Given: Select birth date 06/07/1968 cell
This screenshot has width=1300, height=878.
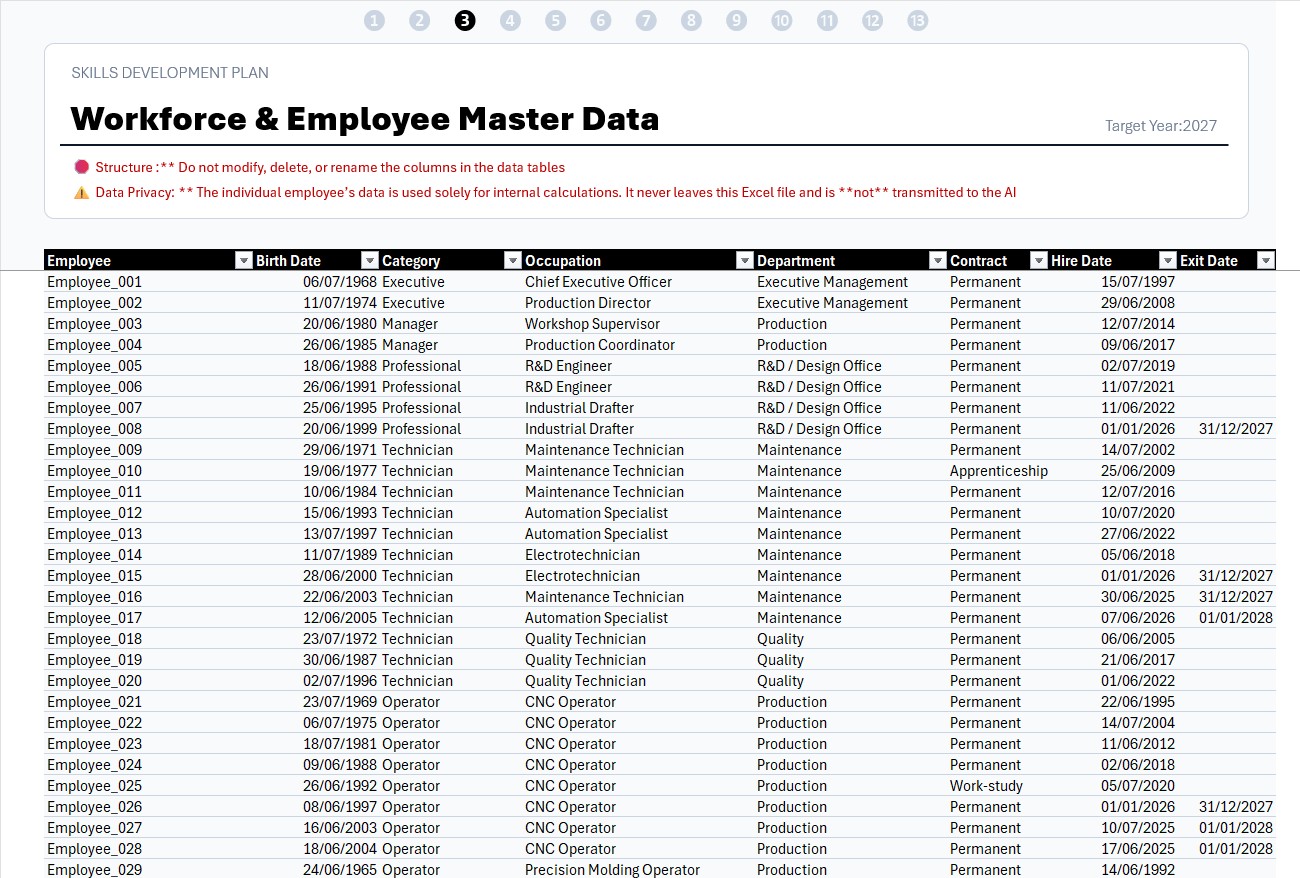Looking at the screenshot, I should click(317, 282).
